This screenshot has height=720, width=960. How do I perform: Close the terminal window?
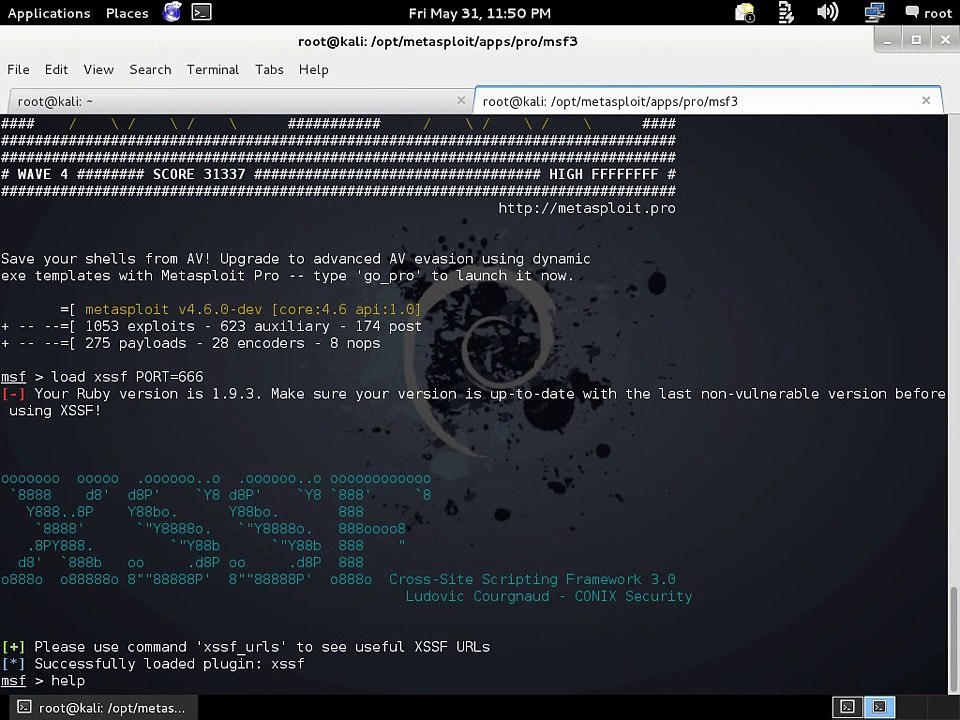click(945, 40)
